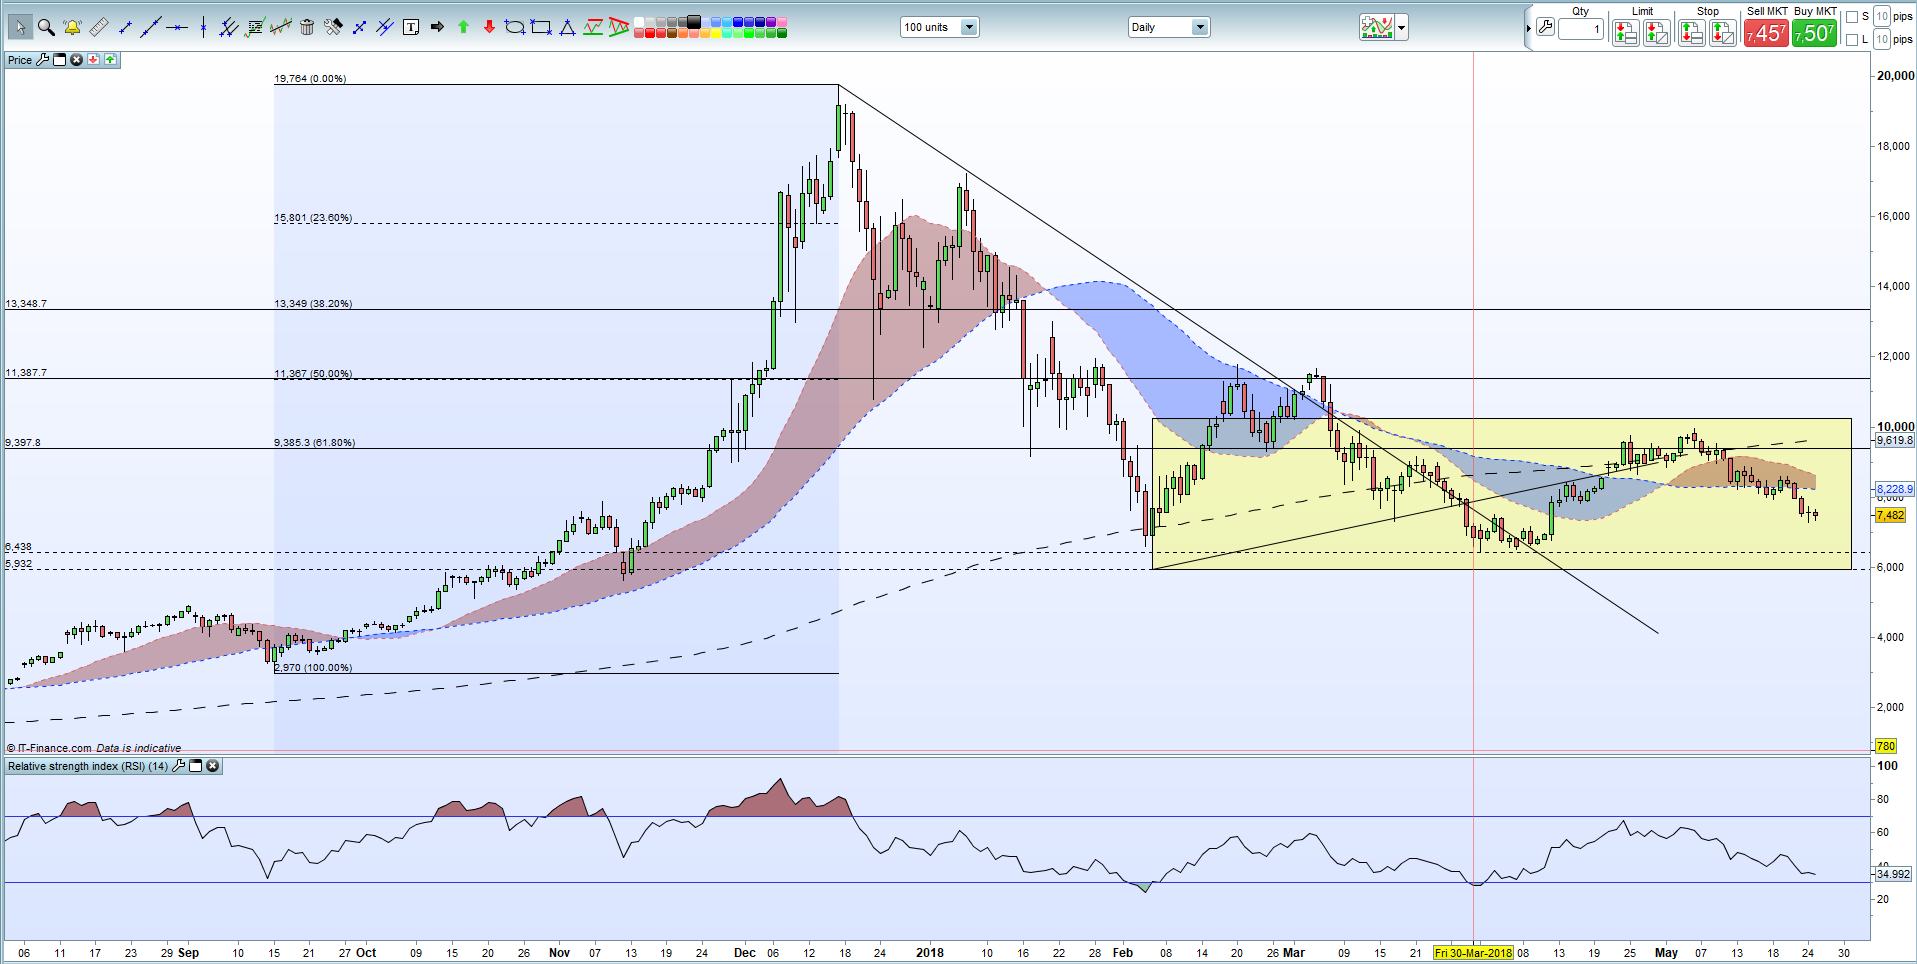This screenshot has width=1917, height=964.
Task: Click the 19,764 (0.00%) Fibonacci label
Action: point(310,78)
